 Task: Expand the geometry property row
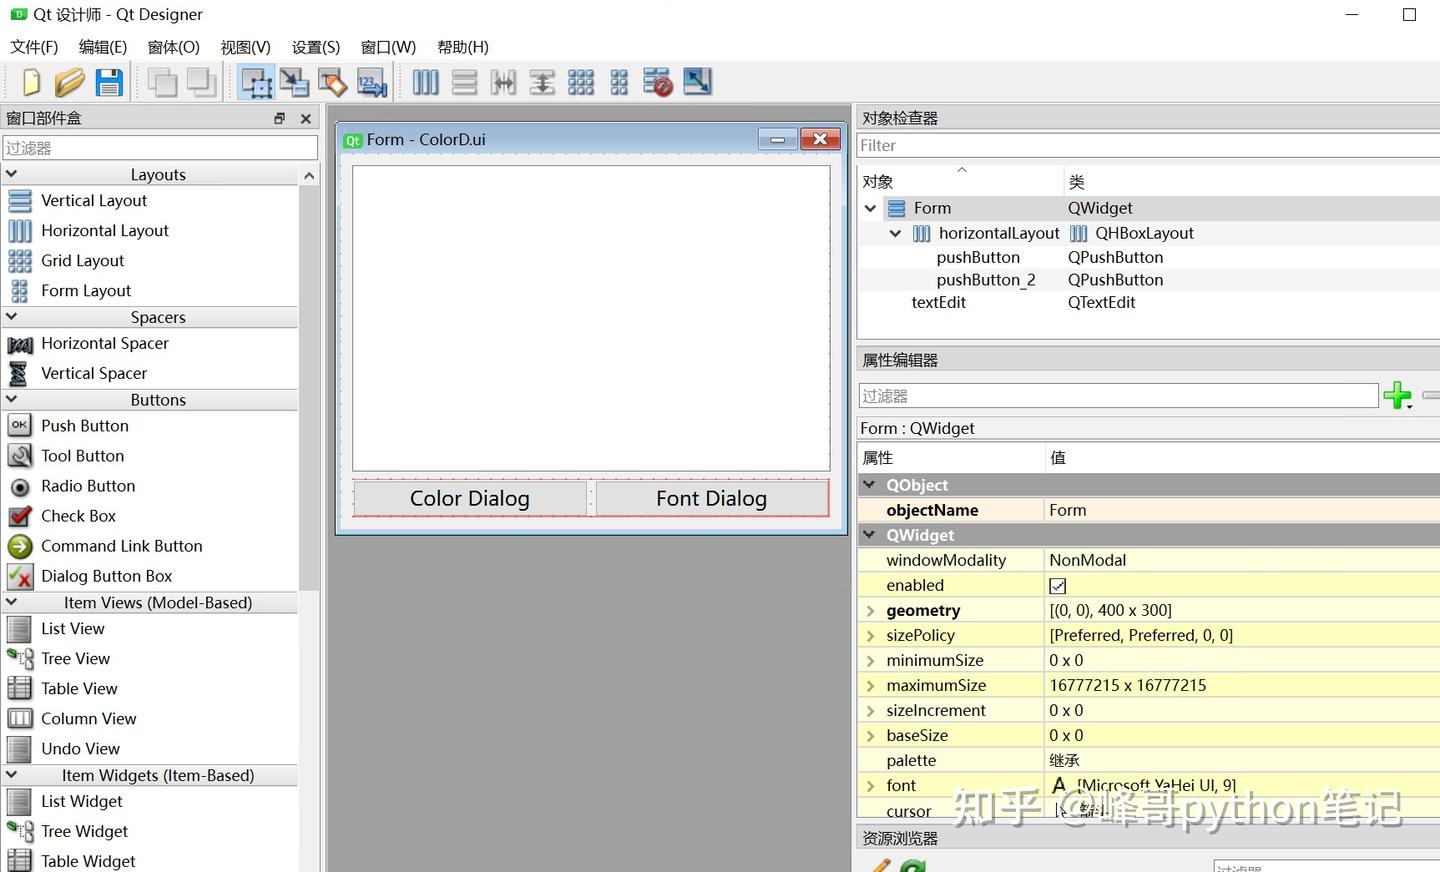870,611
